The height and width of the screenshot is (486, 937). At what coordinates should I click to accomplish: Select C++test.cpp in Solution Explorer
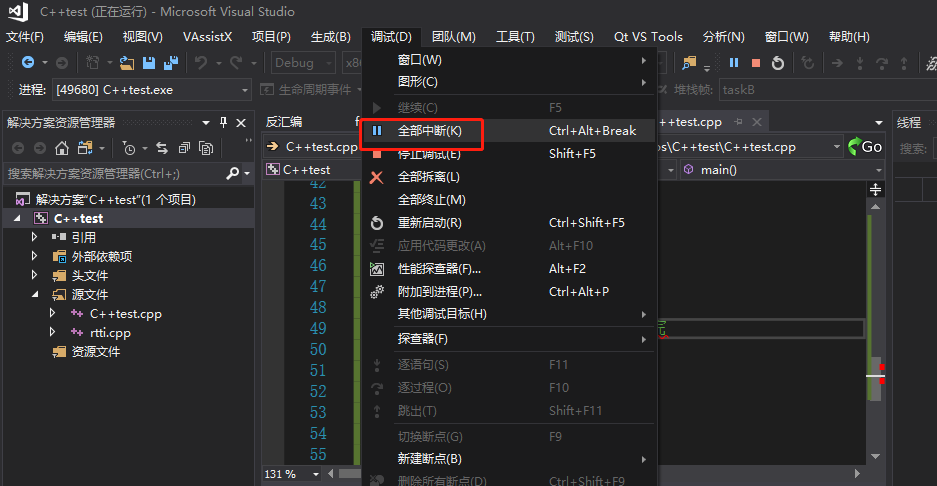point(125,314)
